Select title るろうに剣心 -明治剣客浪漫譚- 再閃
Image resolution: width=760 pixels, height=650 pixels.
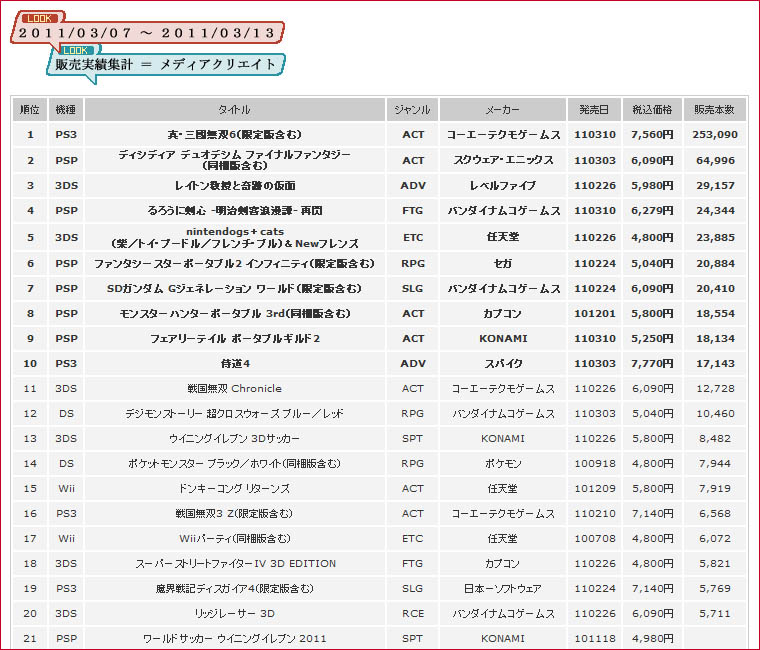(235, 210)
